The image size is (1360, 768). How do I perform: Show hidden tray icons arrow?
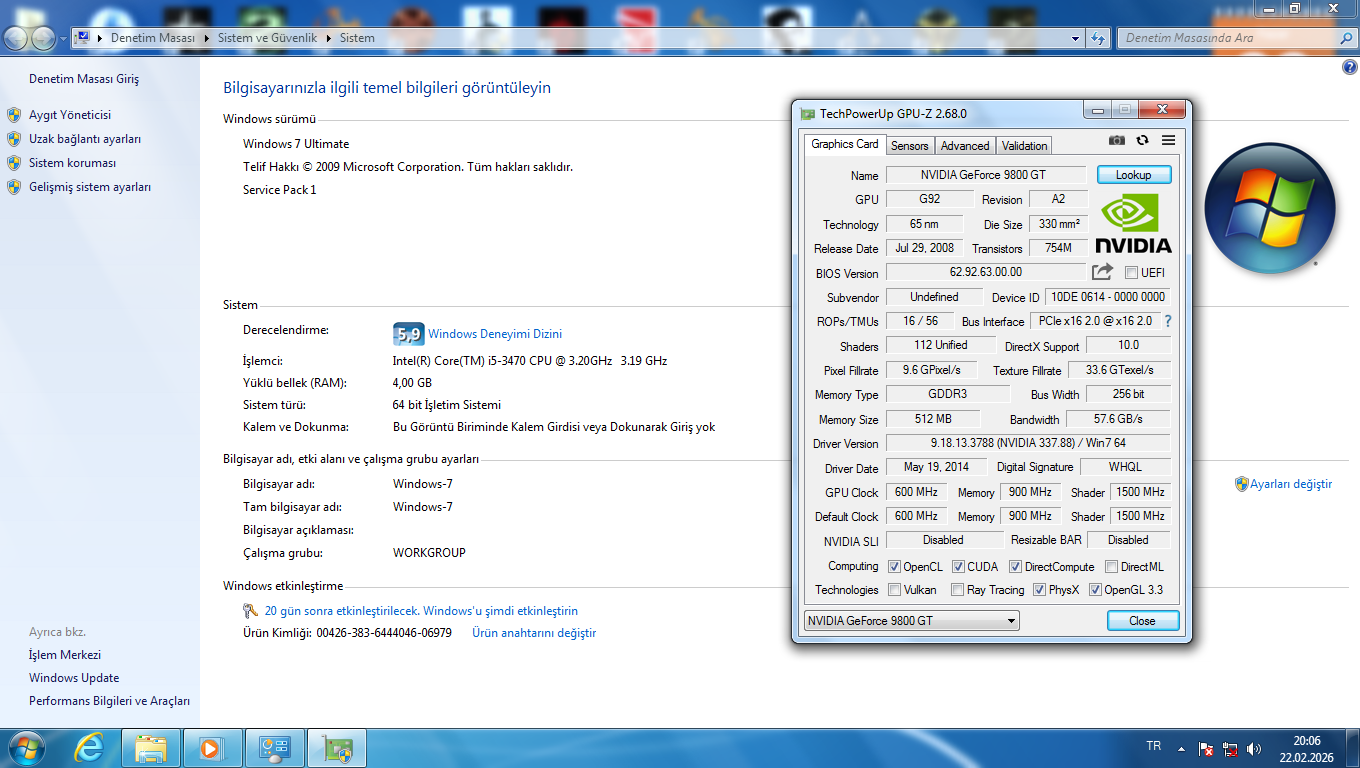click(x=1182, y=748)
